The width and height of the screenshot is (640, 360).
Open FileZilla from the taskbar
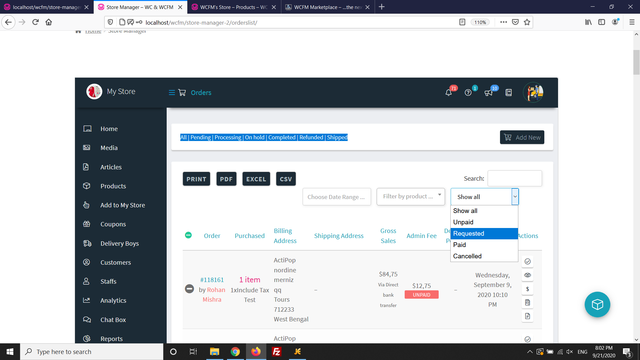(276, 351)
